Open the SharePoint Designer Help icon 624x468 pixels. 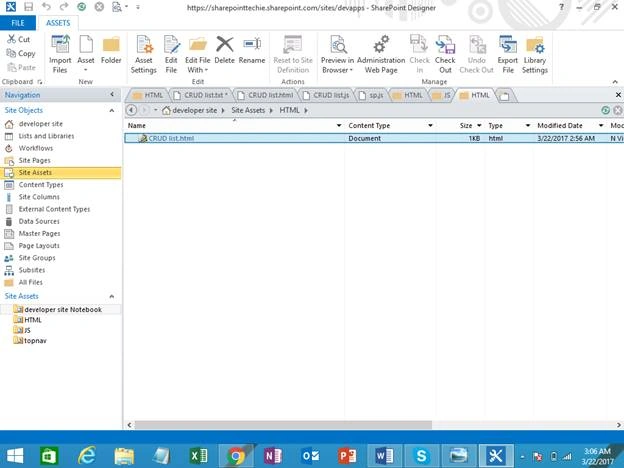562,7
